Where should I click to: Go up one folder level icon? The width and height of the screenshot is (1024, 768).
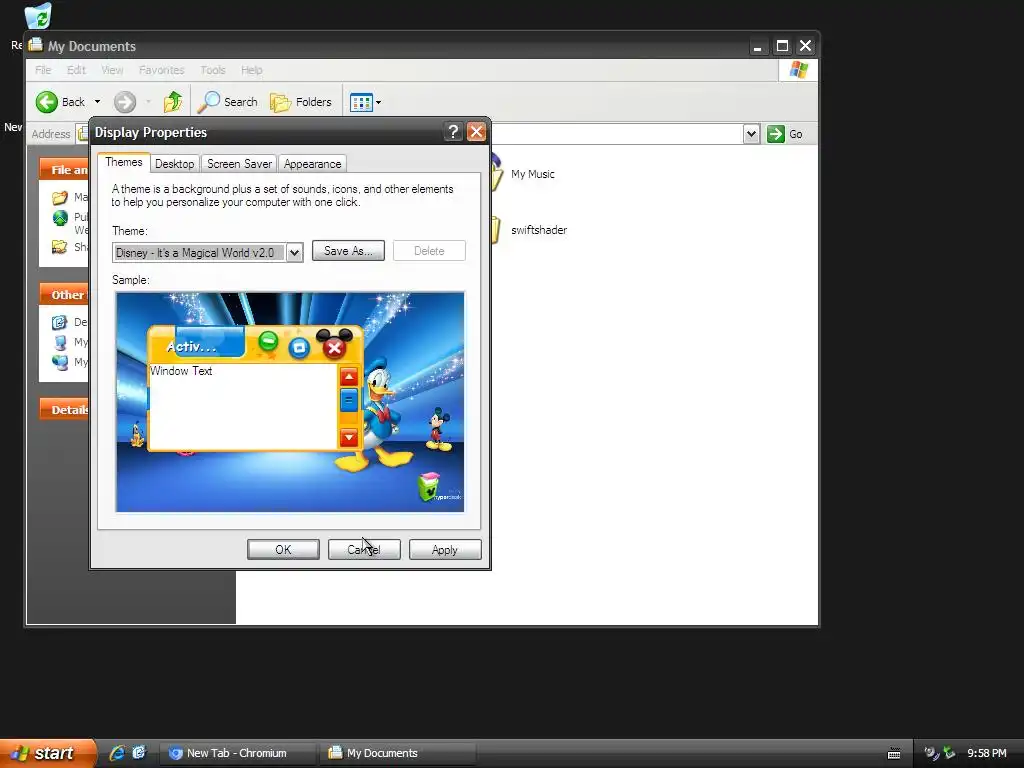pyautogui.click(x=173, y=102)
